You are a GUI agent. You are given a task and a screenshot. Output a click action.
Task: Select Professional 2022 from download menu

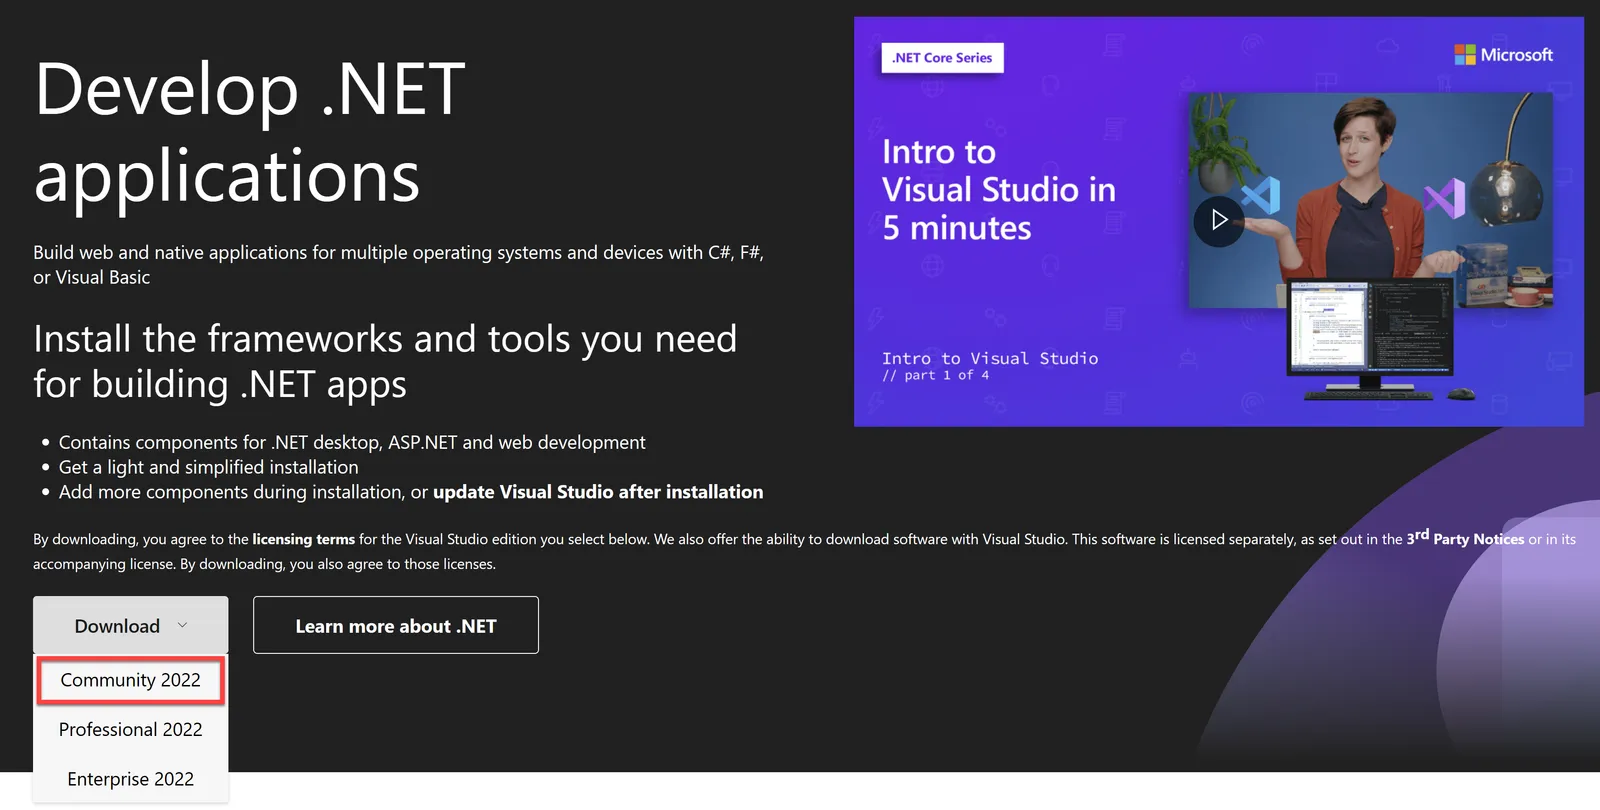(131, 730)
